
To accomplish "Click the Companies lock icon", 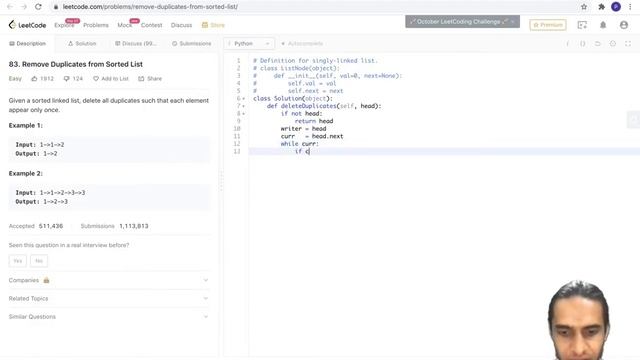I will click(x=46, y=280).
